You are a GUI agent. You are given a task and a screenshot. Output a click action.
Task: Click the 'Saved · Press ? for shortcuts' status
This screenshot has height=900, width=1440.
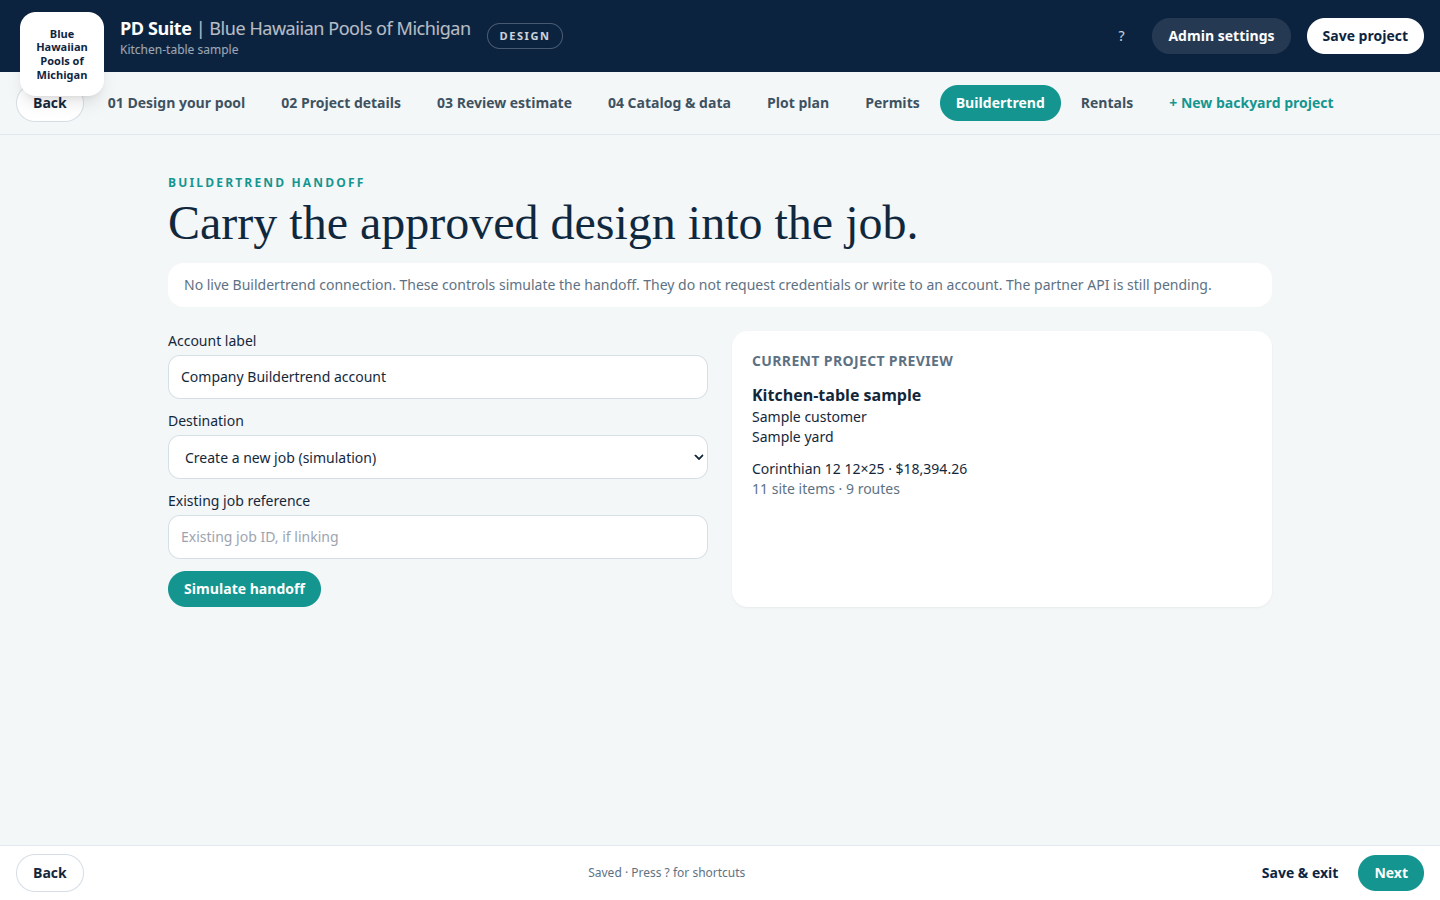[666, 873]
